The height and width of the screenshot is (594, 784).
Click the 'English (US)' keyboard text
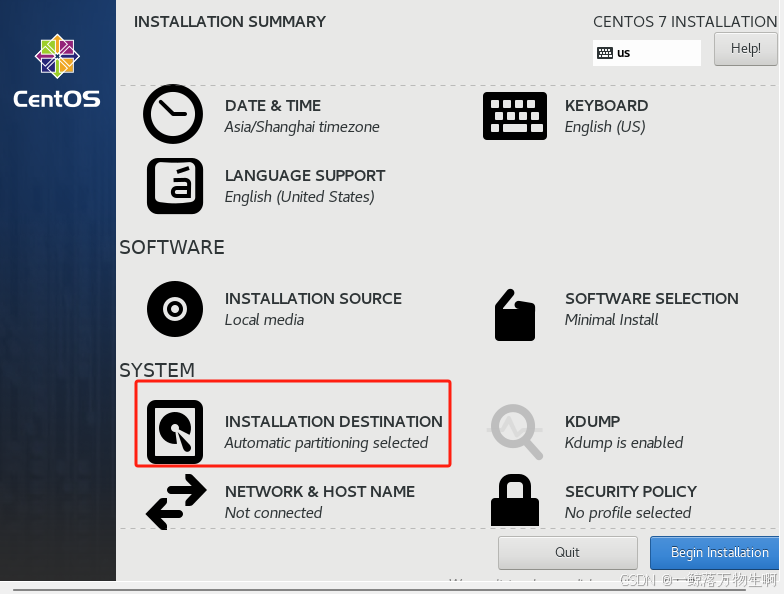(605, 127)
